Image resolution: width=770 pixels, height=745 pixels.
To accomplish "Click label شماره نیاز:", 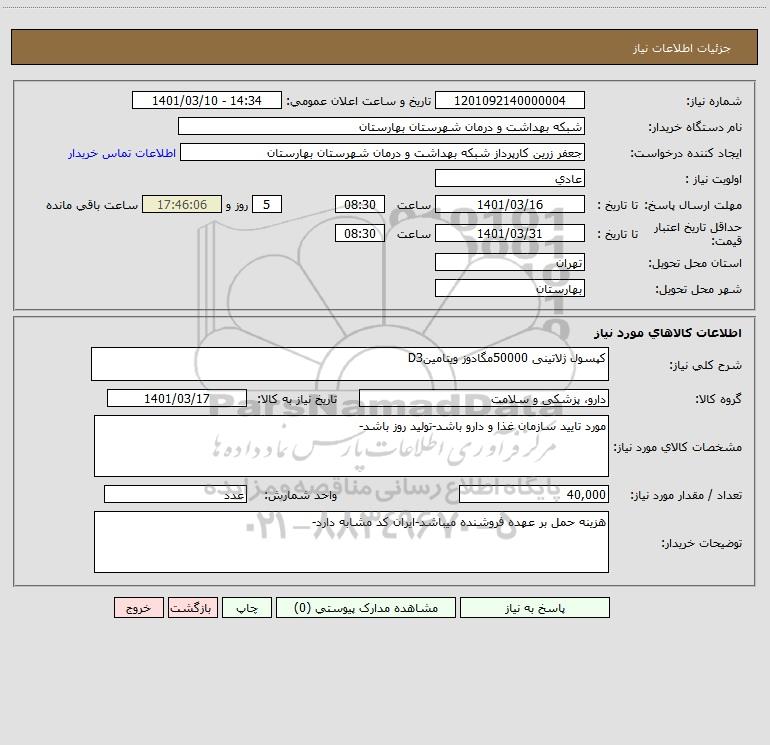I will [x=714, y=101].
